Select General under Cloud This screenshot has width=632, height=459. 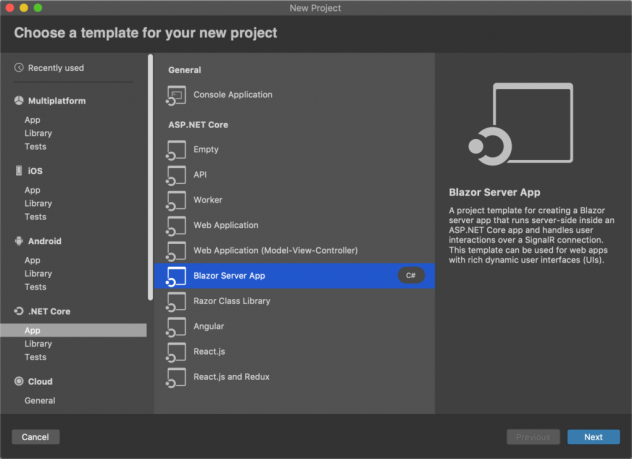point(40,400)
